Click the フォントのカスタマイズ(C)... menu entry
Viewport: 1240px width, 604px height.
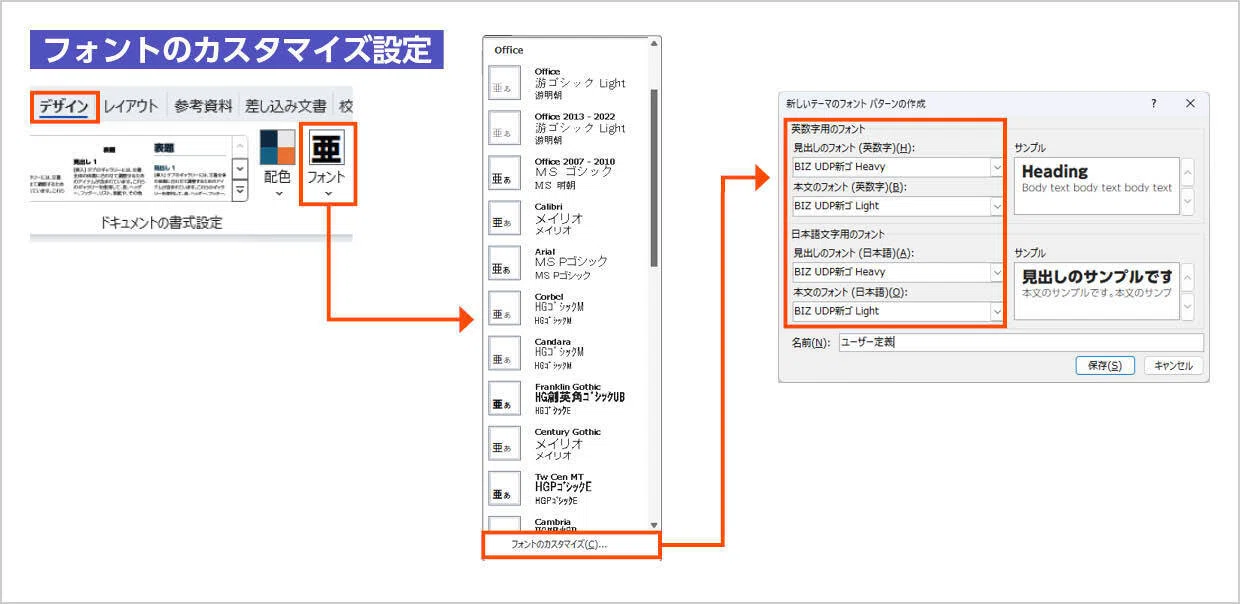coord(571,545)
